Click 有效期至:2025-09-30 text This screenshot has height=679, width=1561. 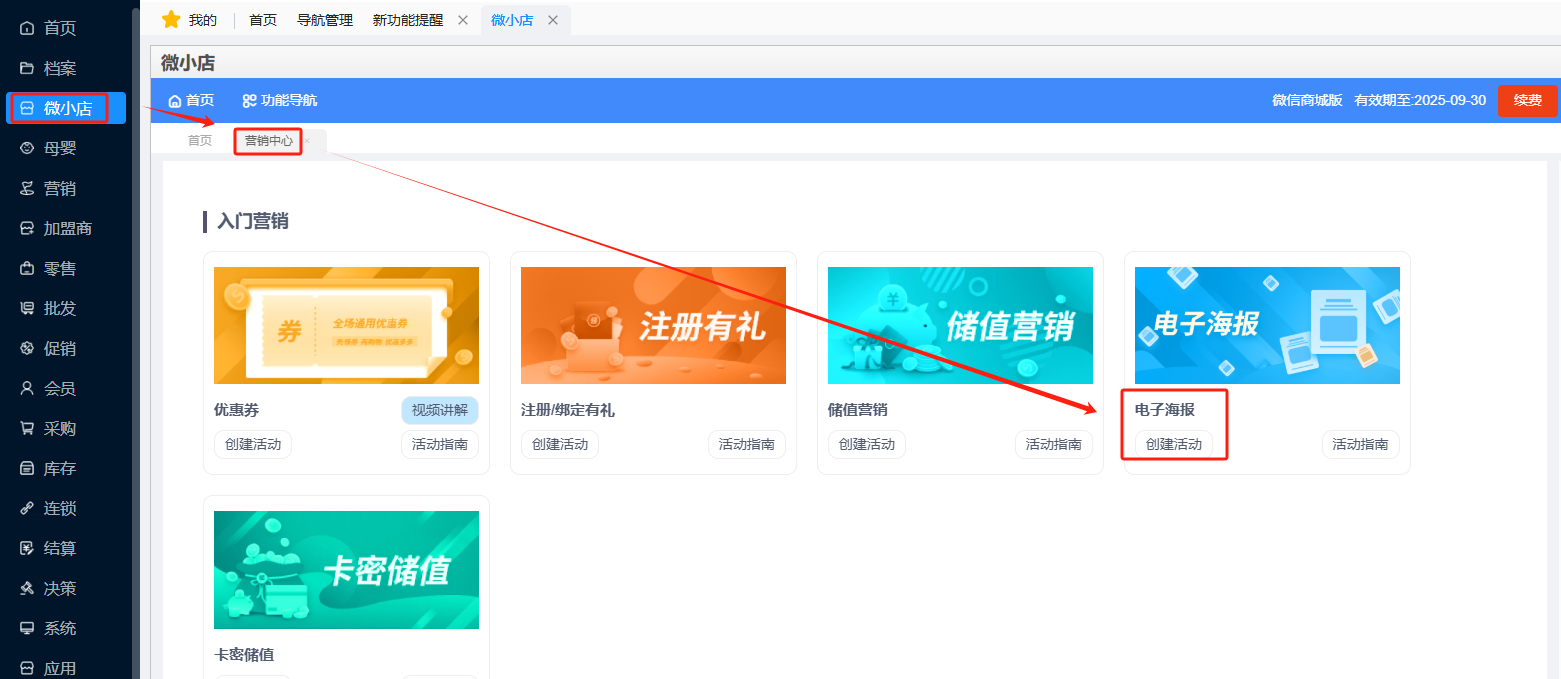[x=1420, y=101]
